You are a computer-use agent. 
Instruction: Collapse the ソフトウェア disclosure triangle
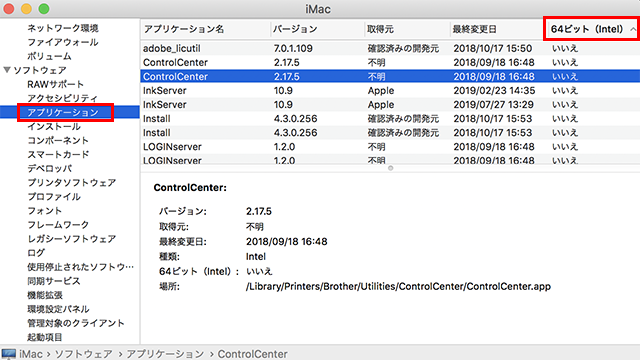[x=7, y=70]
